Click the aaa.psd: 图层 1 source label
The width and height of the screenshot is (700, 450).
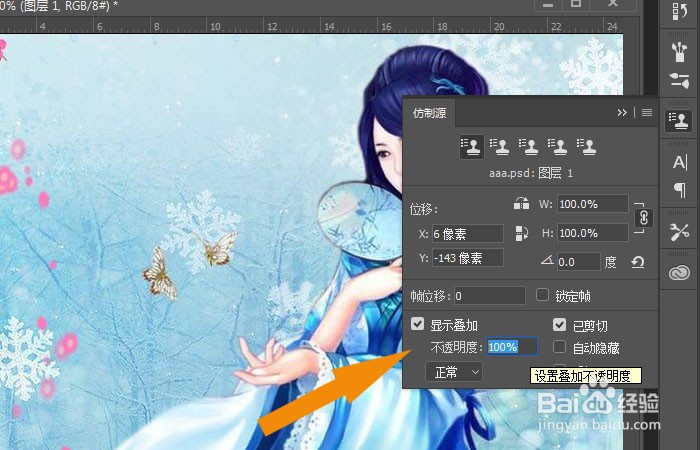(530, 173)
